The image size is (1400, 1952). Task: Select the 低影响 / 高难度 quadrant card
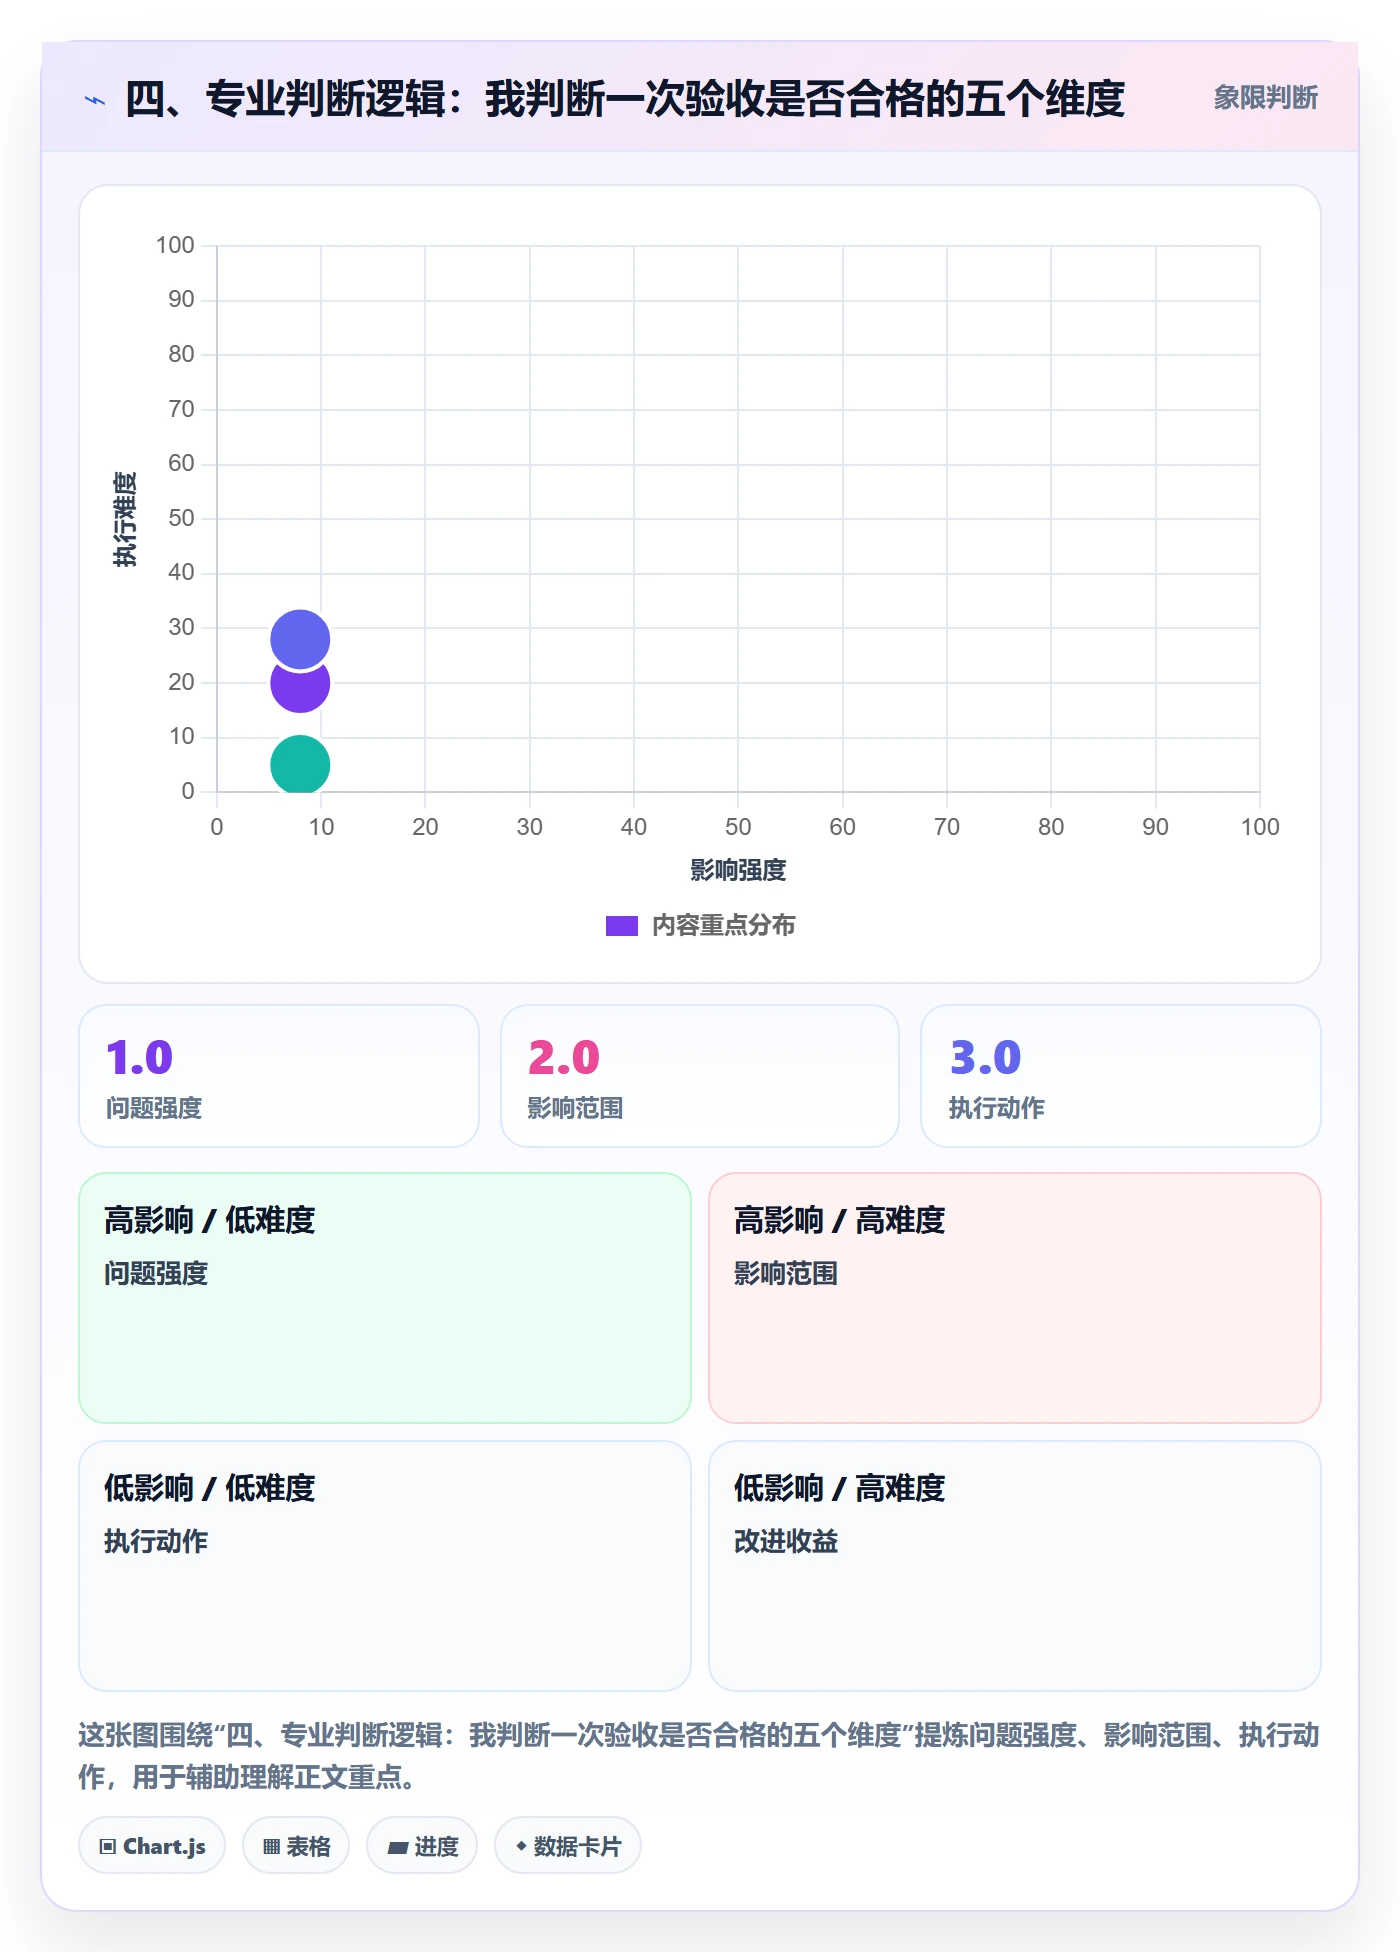(x=1015, y=1566)
